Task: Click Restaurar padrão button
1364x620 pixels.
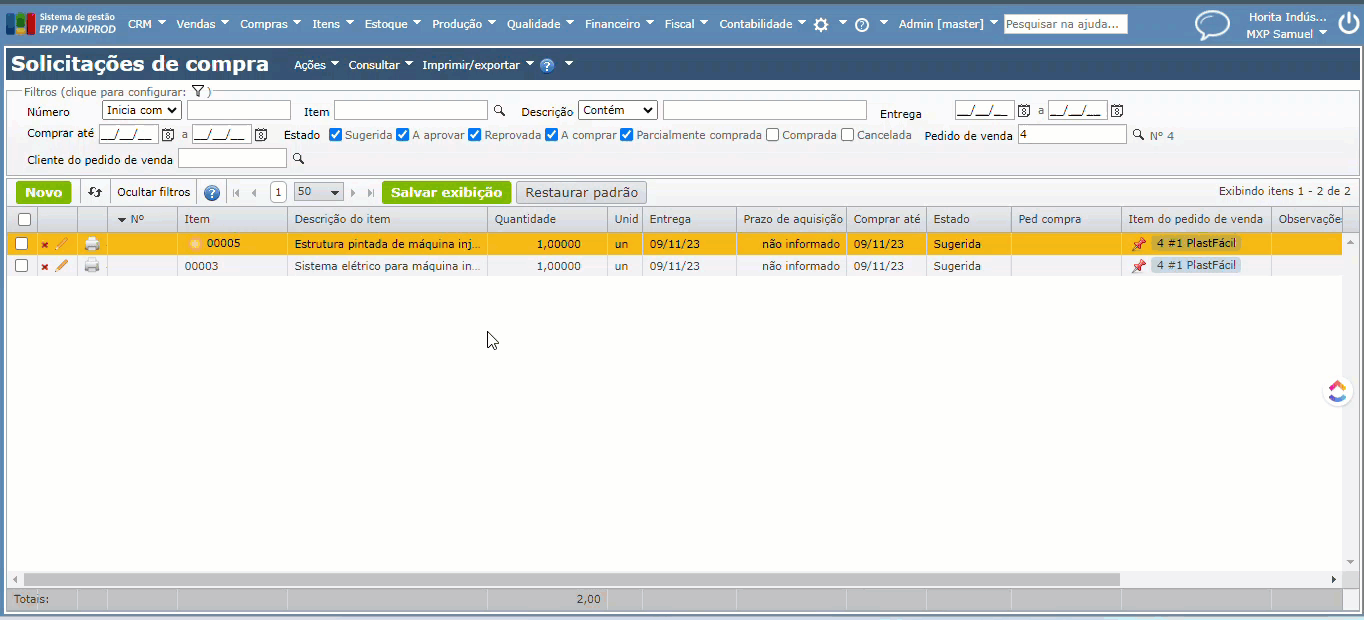Action: [x=581, y=192]
